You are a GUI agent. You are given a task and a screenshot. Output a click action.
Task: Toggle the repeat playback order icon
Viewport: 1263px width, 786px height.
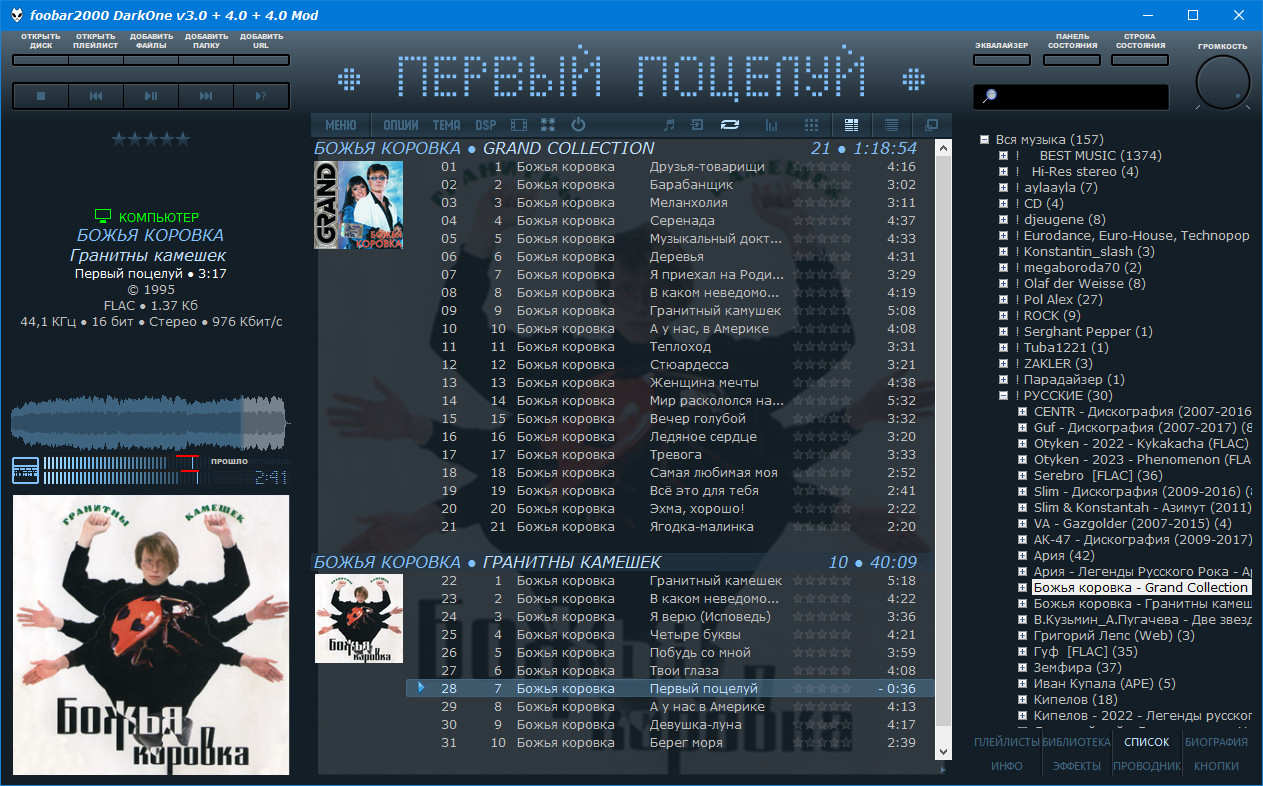[730, 125]
